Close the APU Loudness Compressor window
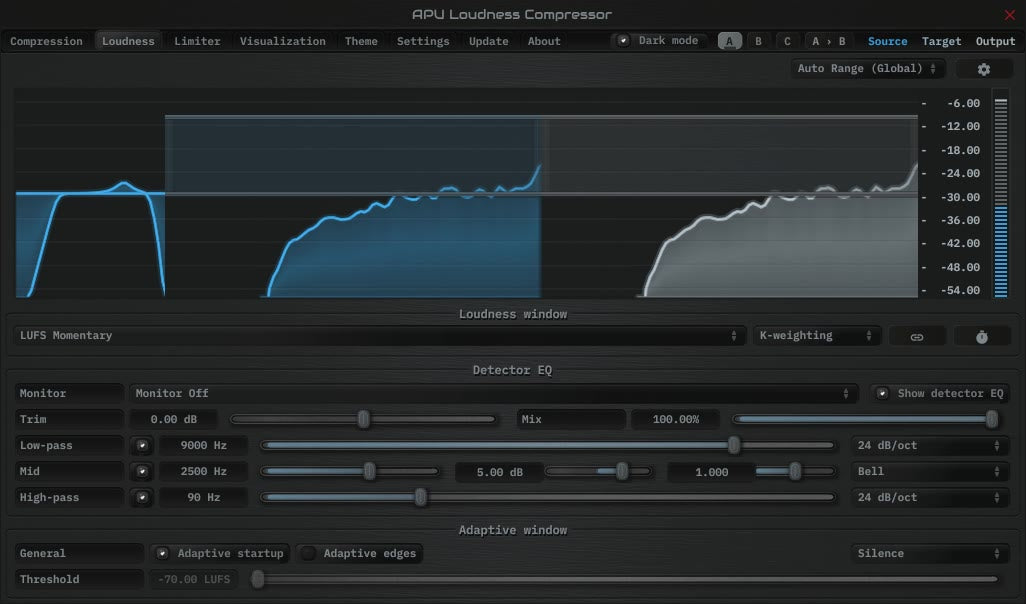1026x604 pixels. [1010, 14]
